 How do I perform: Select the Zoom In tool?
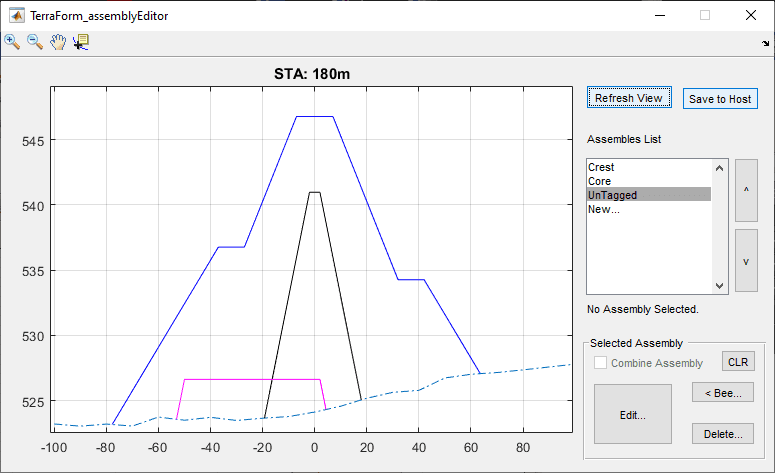pyautogui.click(x=12, y=42)
